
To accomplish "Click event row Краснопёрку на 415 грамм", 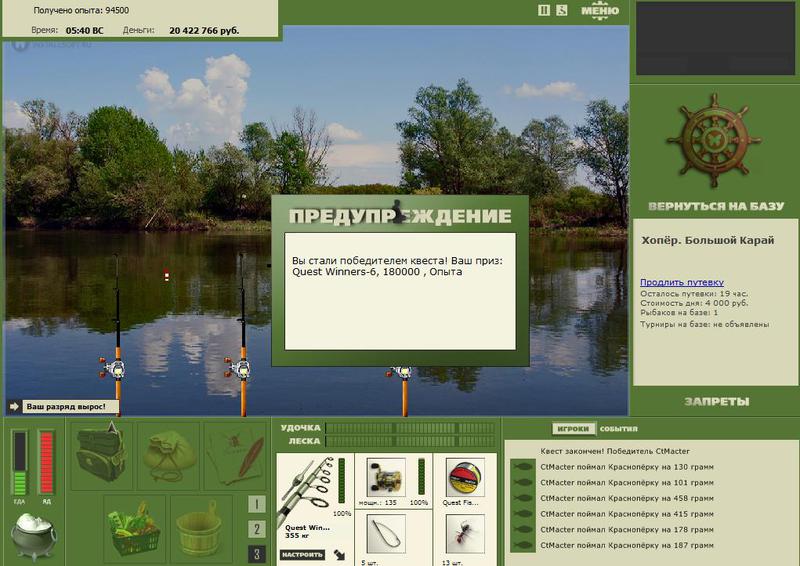I will [x=627, y=514].
